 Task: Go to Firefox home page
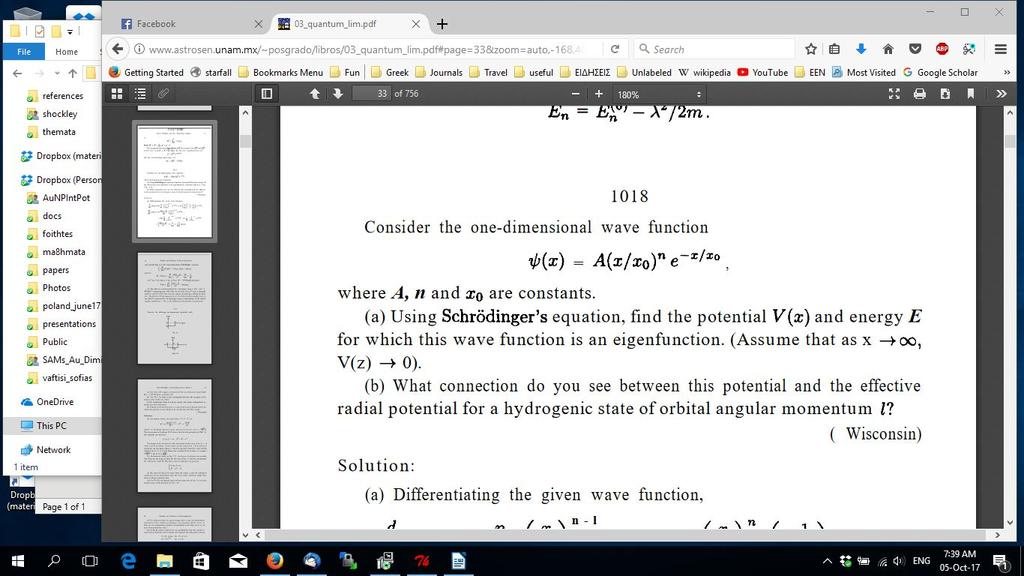(x=888, y=49)
